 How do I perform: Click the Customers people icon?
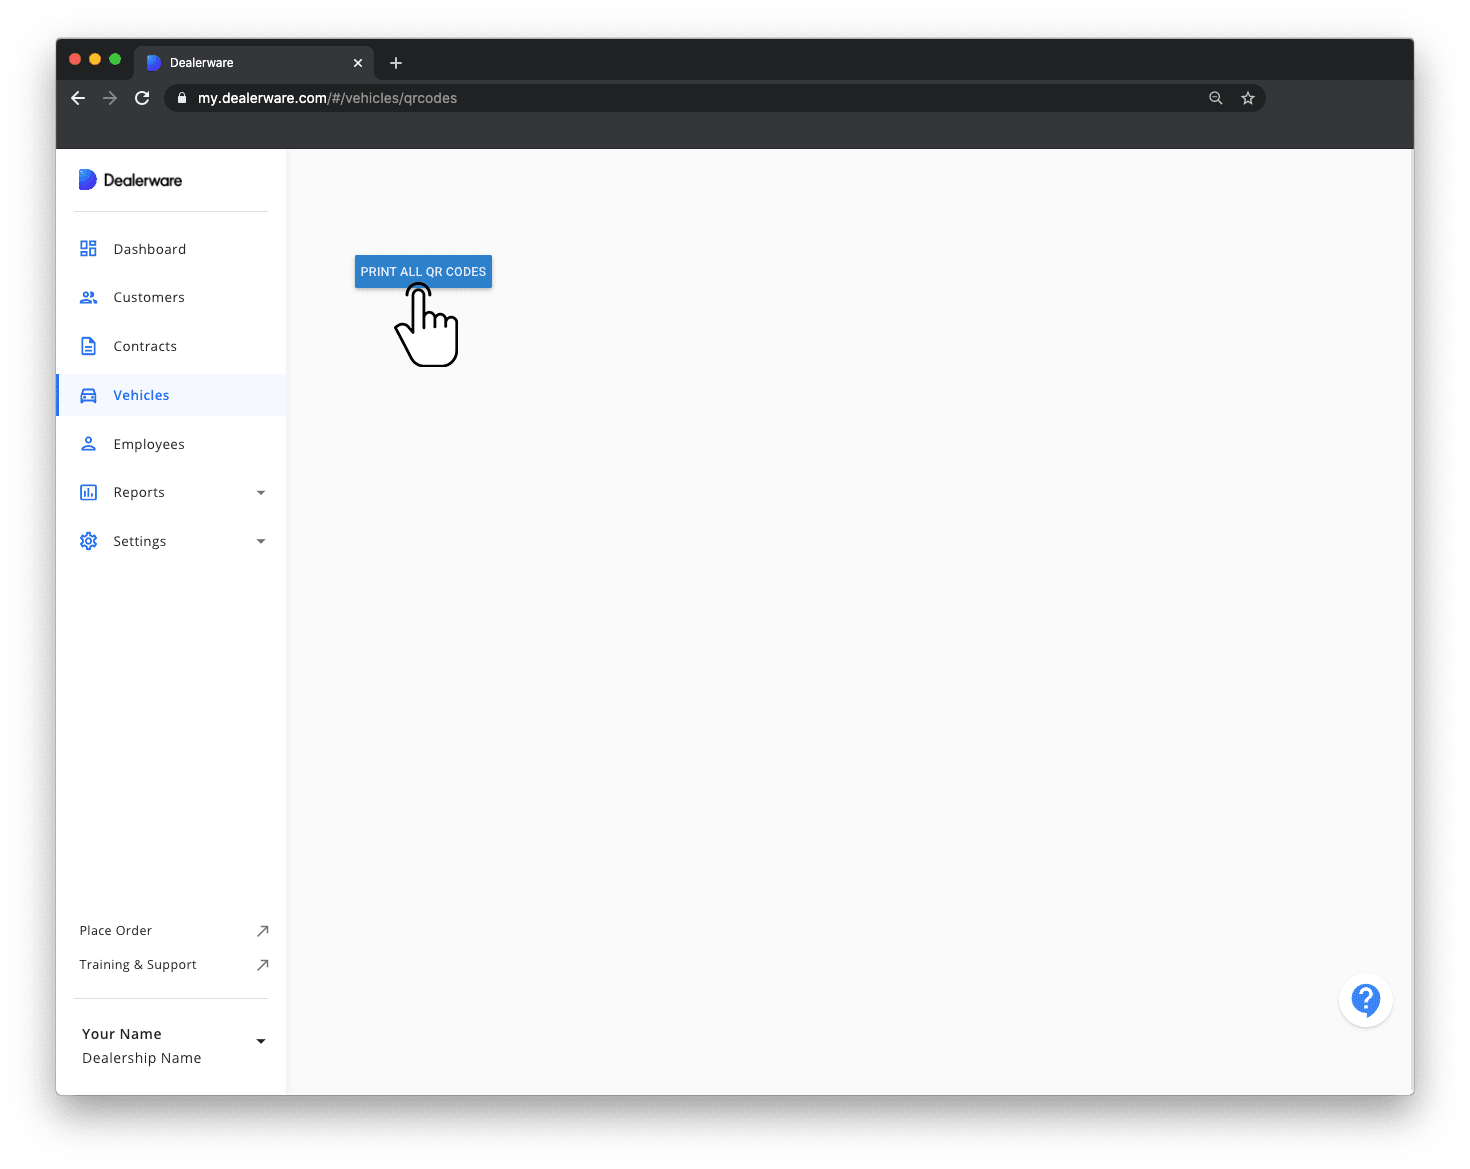(88, 297)
